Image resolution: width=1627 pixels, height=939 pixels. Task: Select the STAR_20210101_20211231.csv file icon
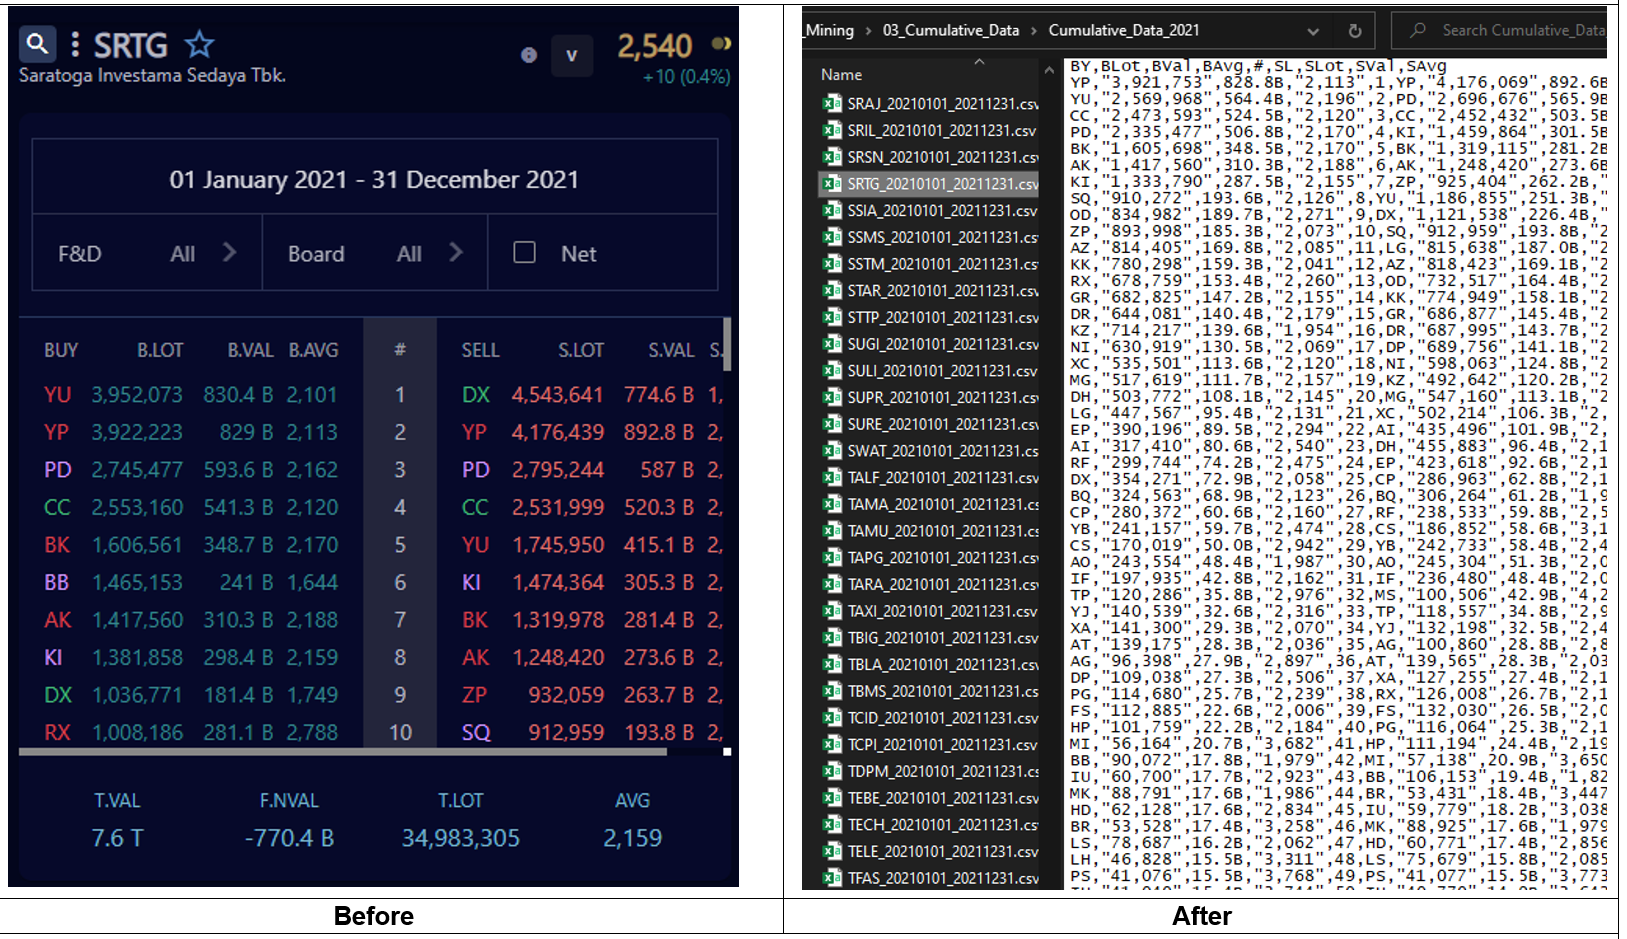[x=832, y=290]
